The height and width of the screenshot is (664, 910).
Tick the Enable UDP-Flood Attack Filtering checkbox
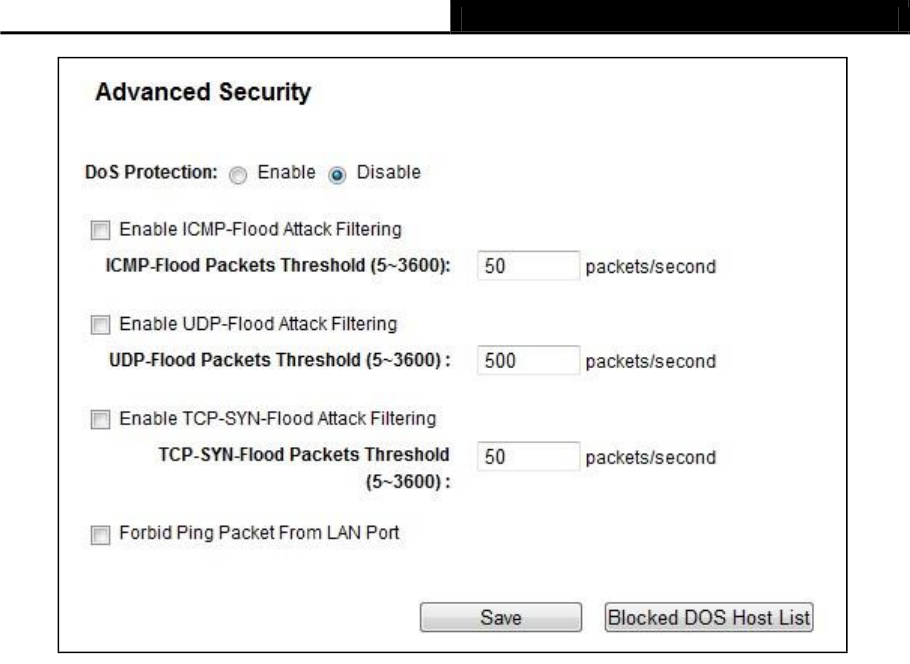(98, 325)
